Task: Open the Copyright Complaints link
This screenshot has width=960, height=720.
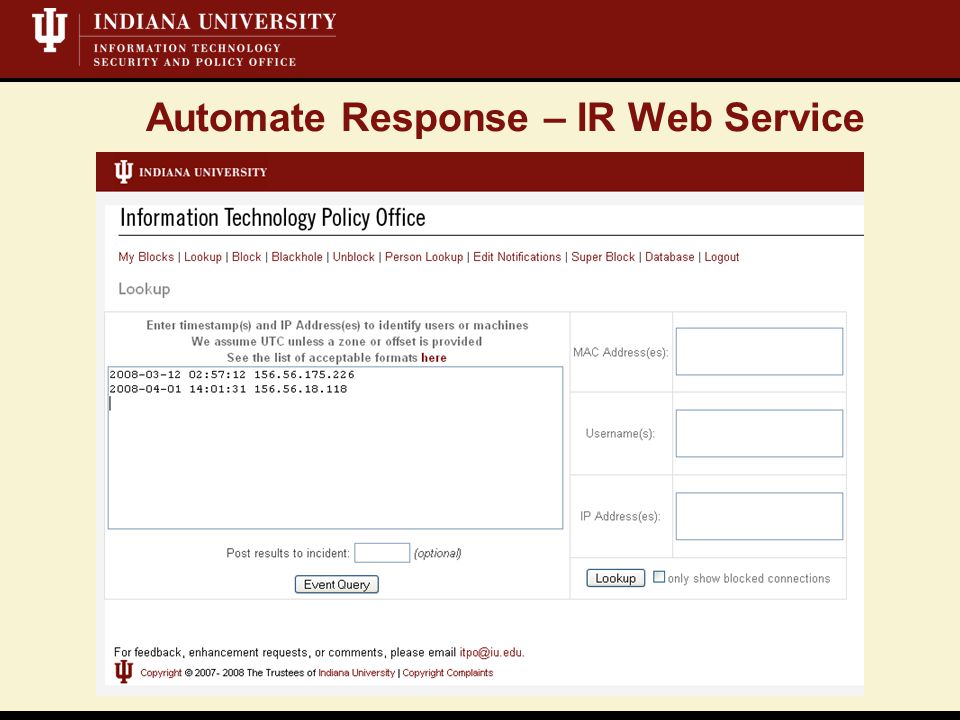Action: [448, 673]
